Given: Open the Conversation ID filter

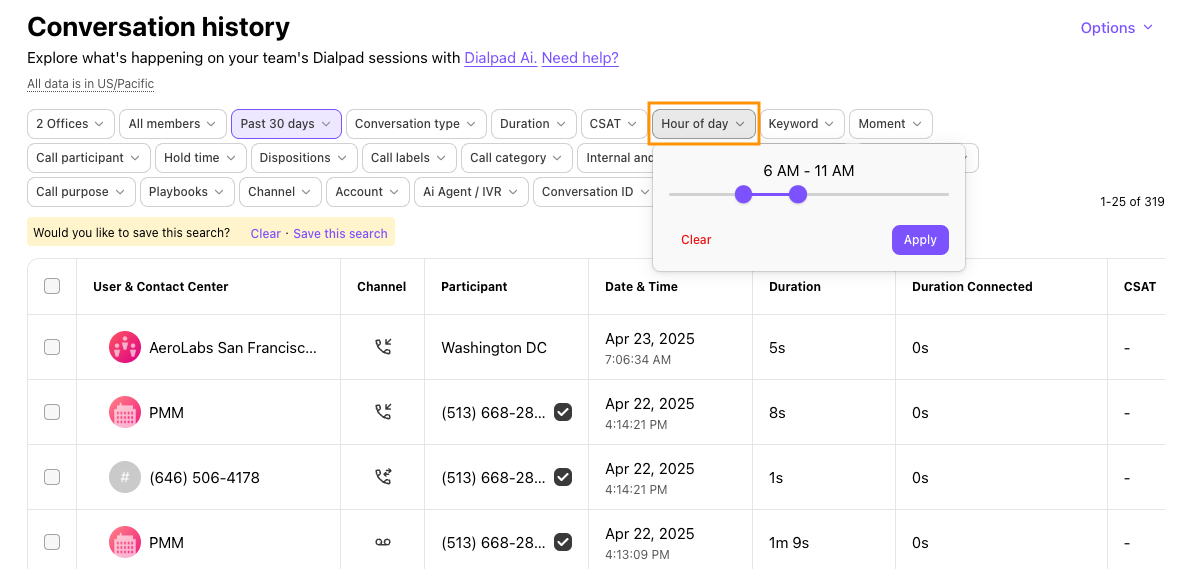Looking at the screenshot, I should pyautogui.click(x=593, y=192).
